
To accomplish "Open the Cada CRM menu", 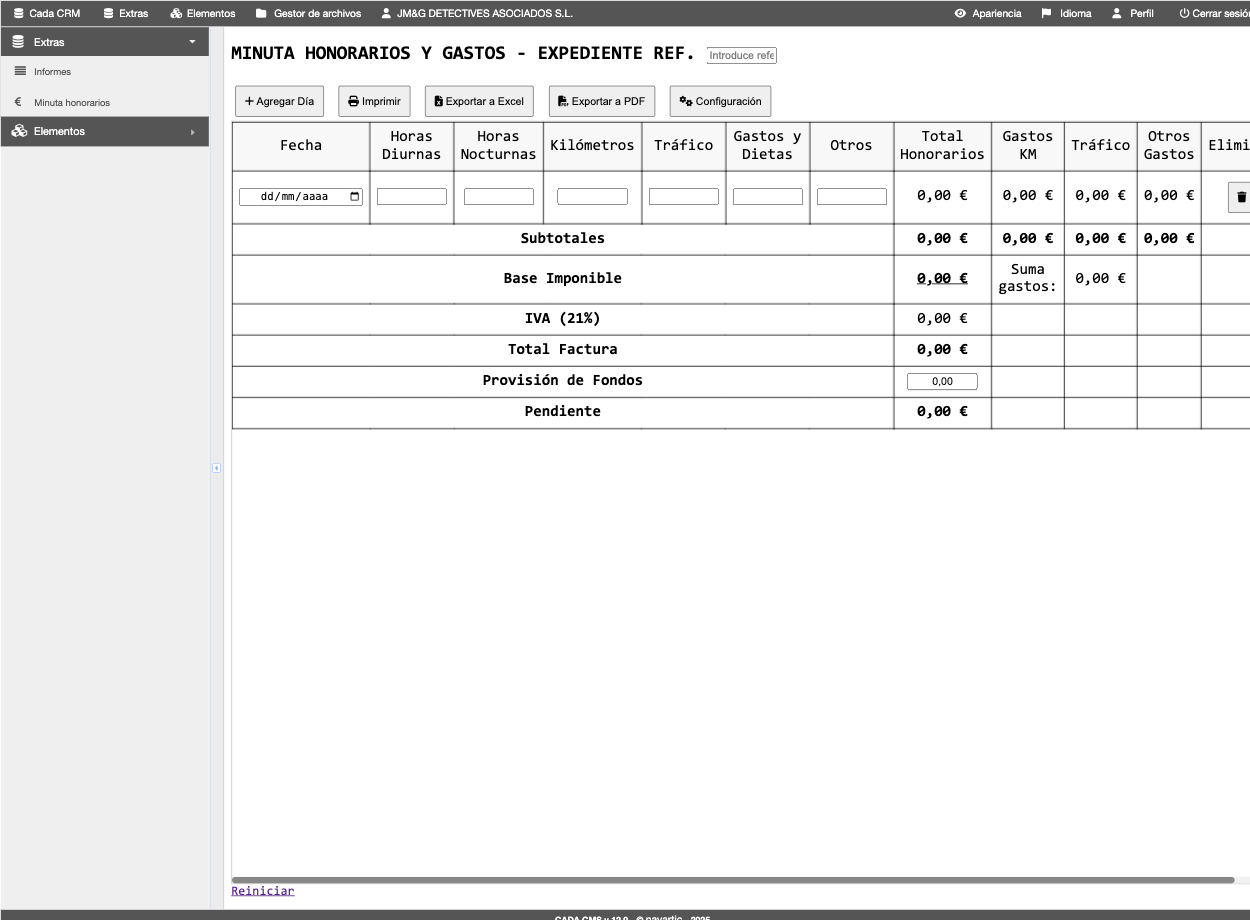I will point(47,13).
